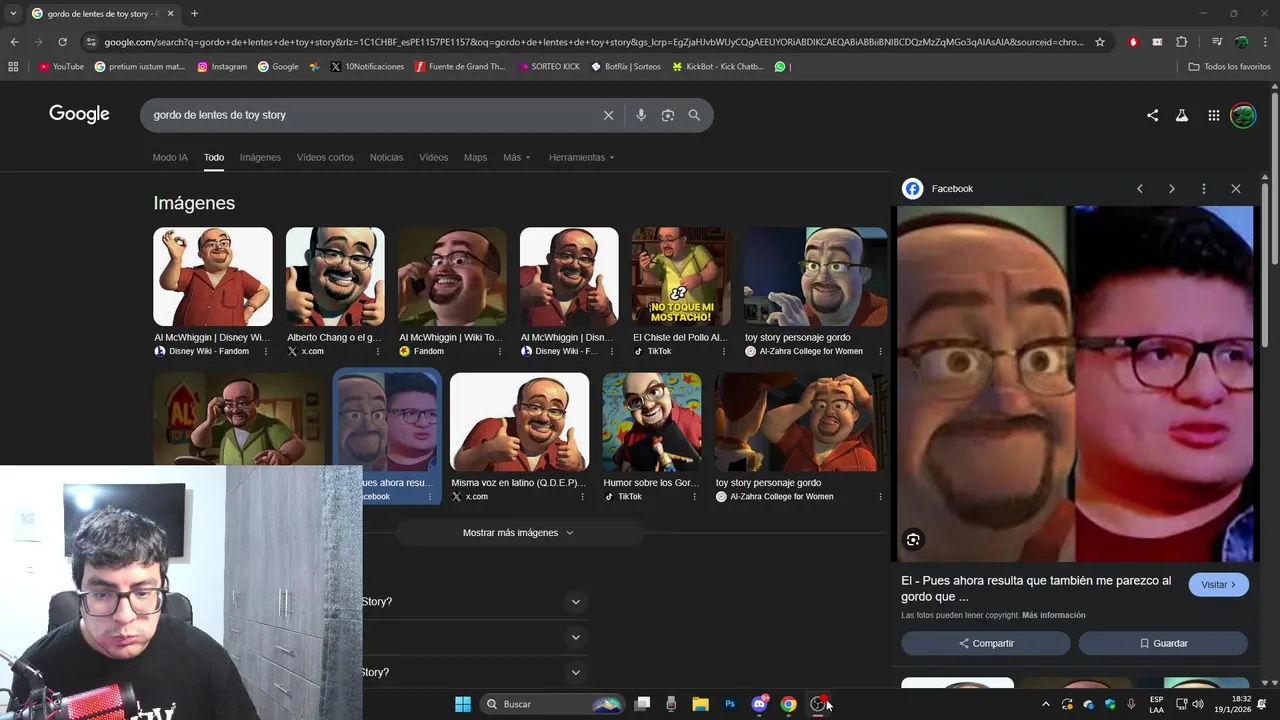Click the Guardar button

1163,643
